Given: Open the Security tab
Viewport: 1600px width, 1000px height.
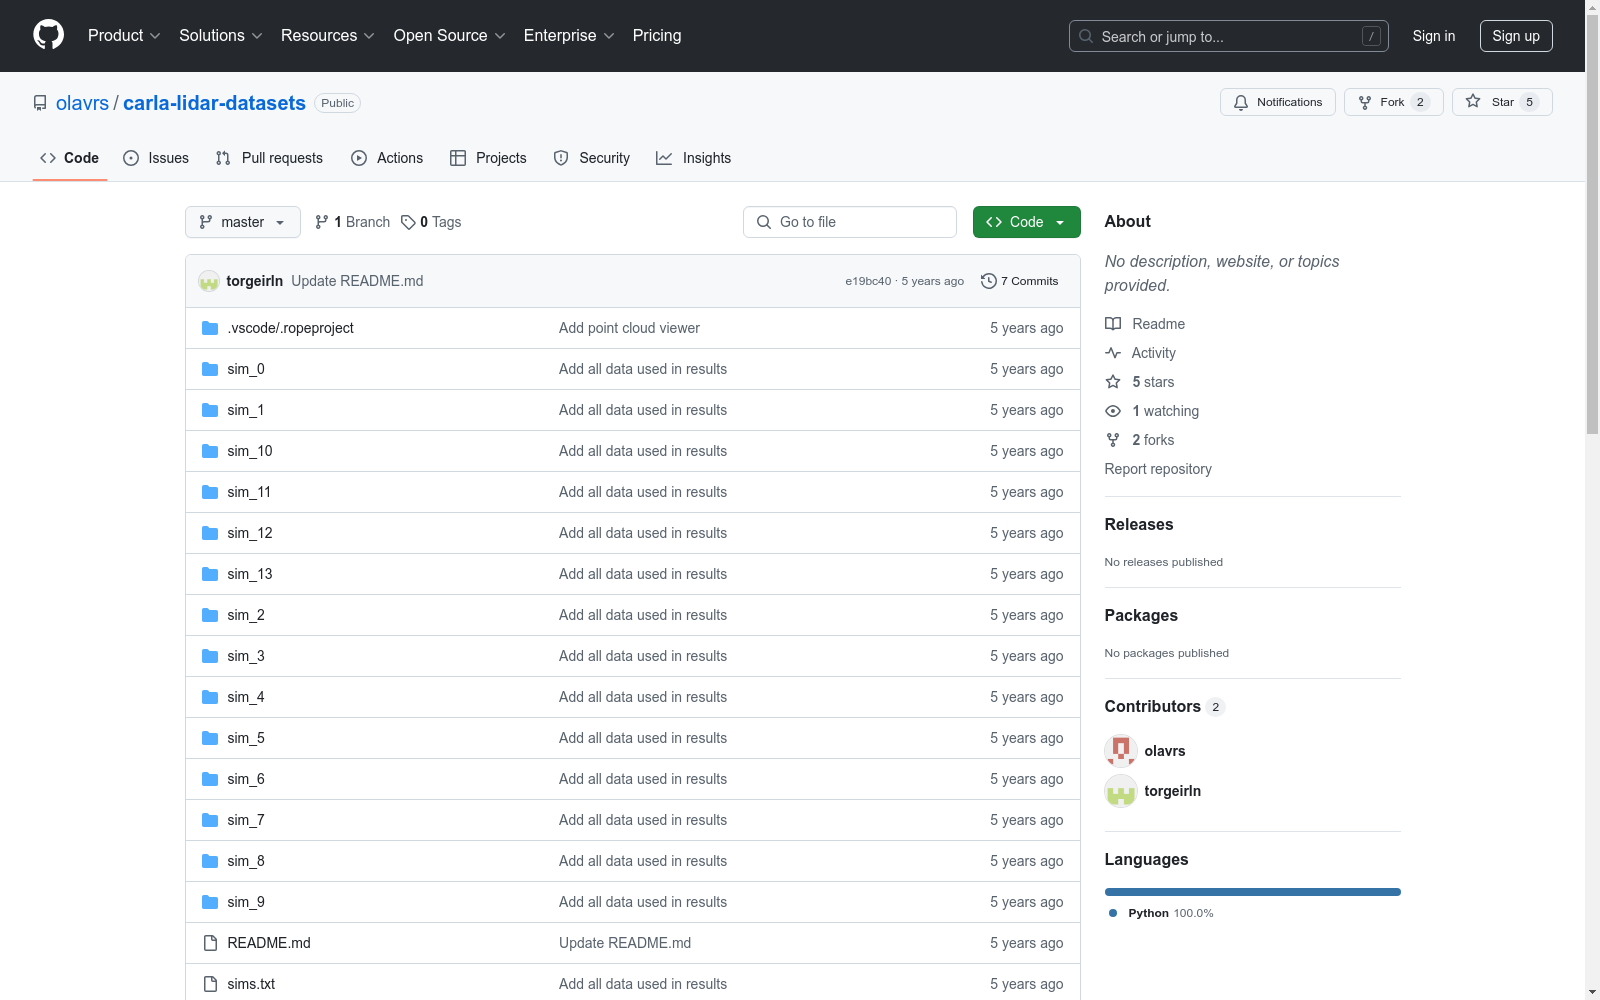Looking at the screenshot, I should click(x=592, y=158).
